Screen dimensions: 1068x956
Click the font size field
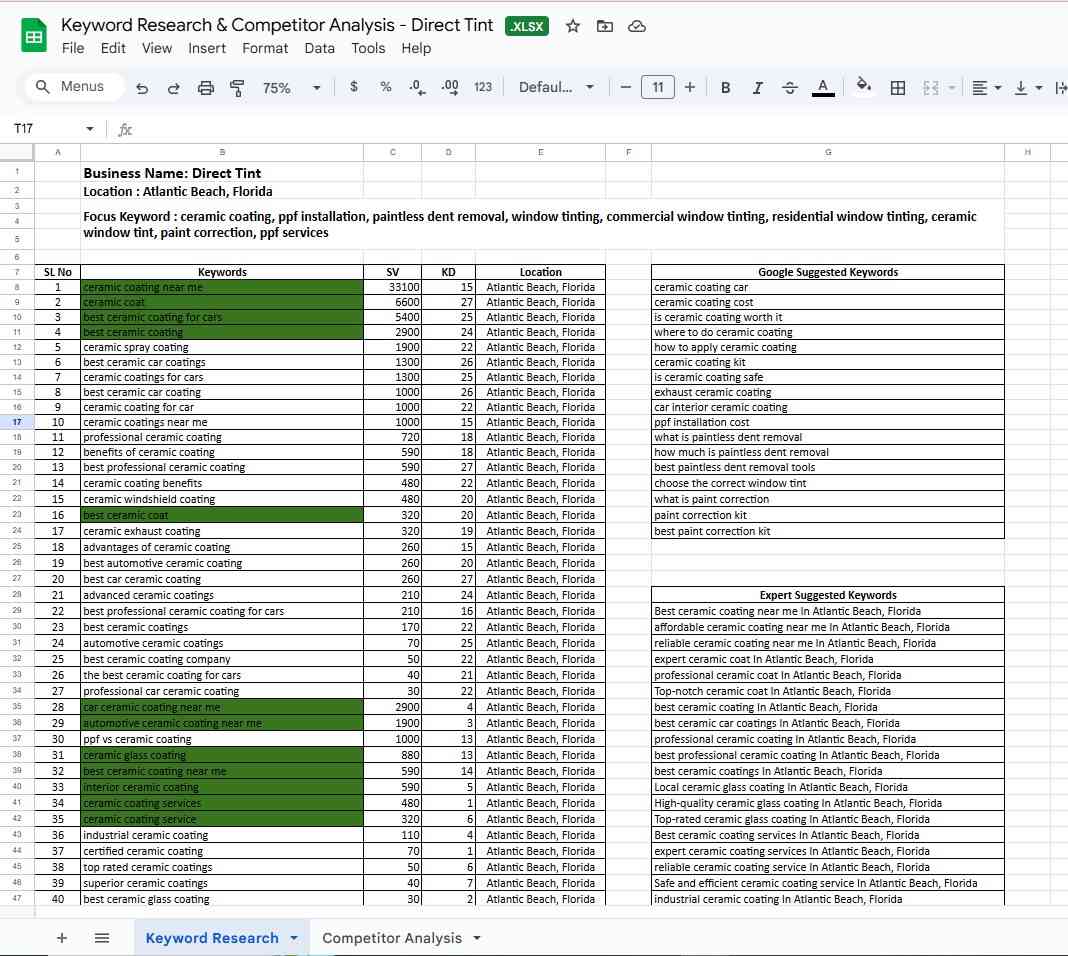[657, 87]
